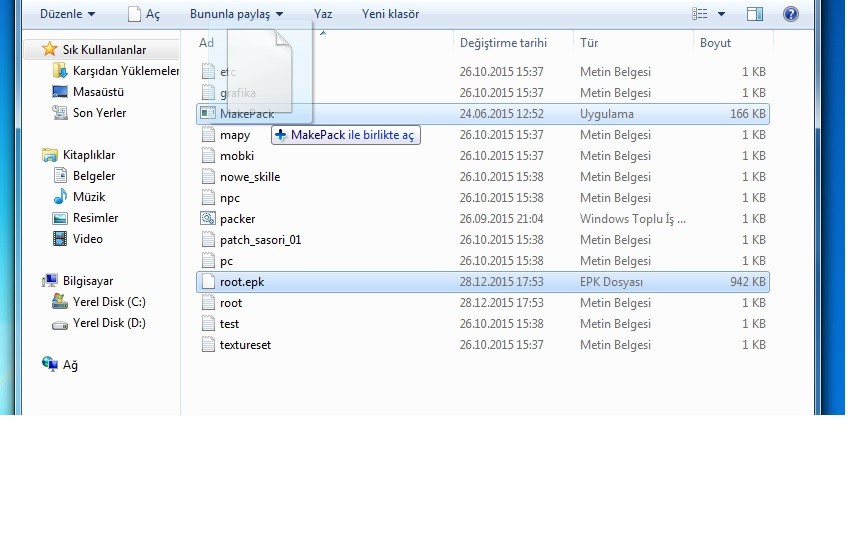Click the Resimler picture icon

(60, 218)
